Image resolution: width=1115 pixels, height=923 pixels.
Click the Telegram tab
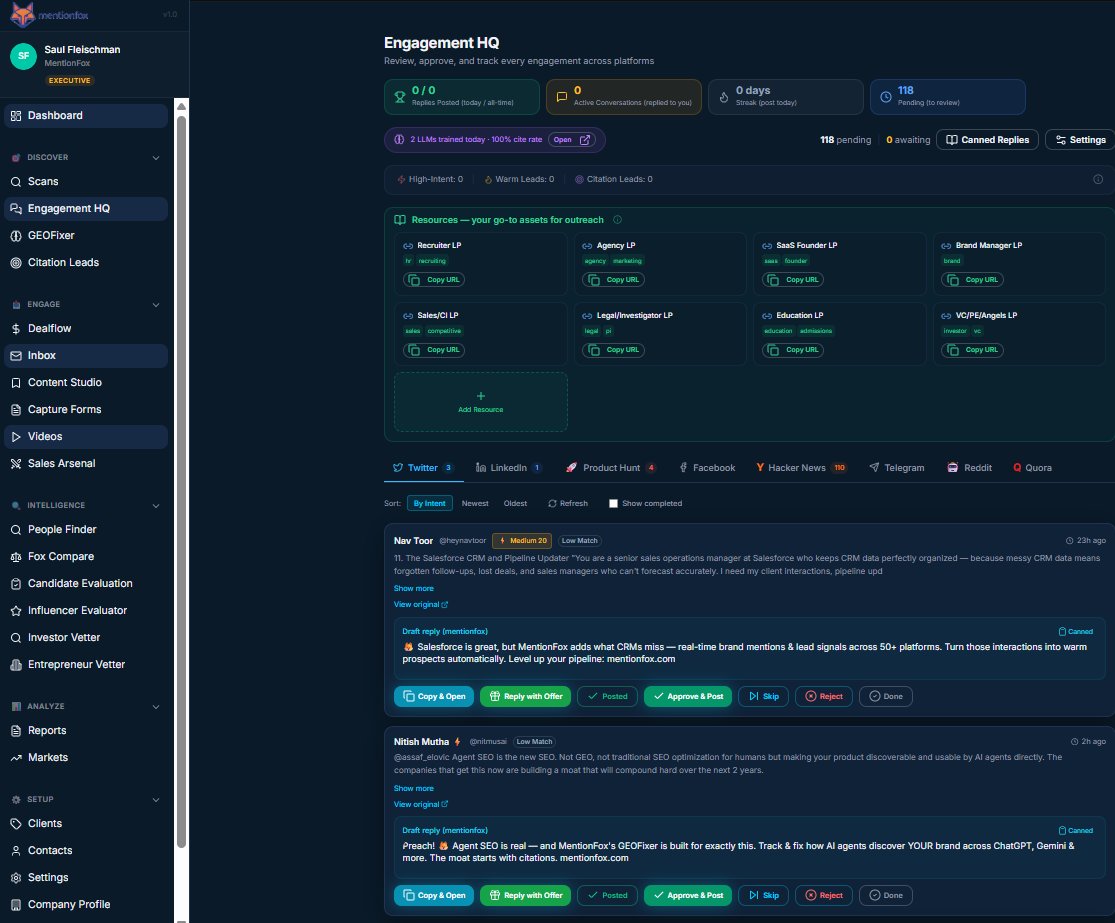pos(897,468)
